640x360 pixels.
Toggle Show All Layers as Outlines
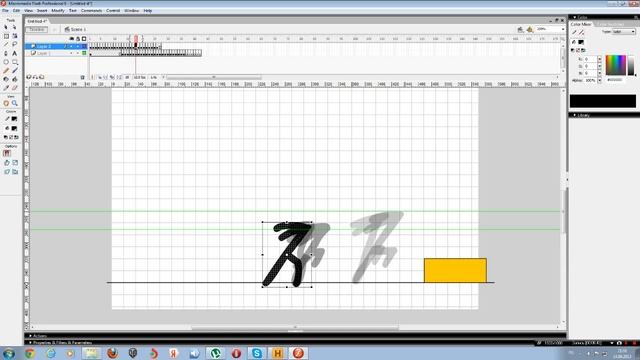[84, 39]
